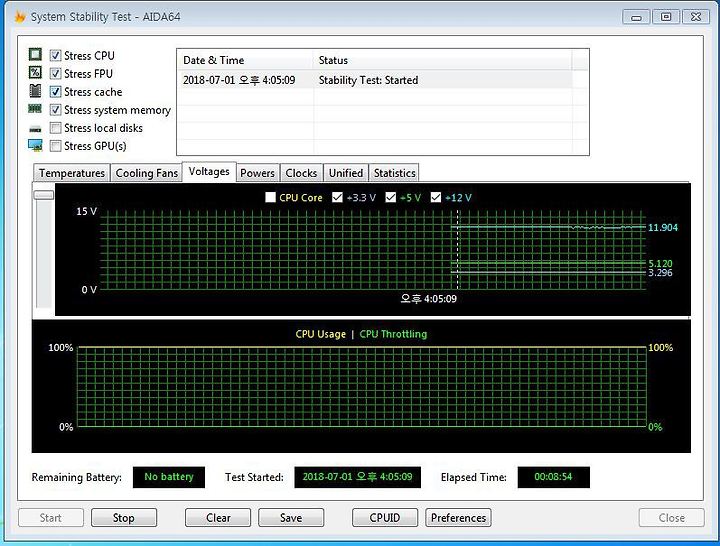Click the 5.120 voltage reading
The height and width of the screenshot is (546, 720).
660,263
